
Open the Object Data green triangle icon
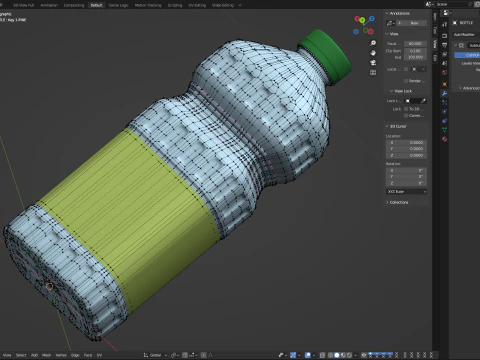click(x=444, y=130)
